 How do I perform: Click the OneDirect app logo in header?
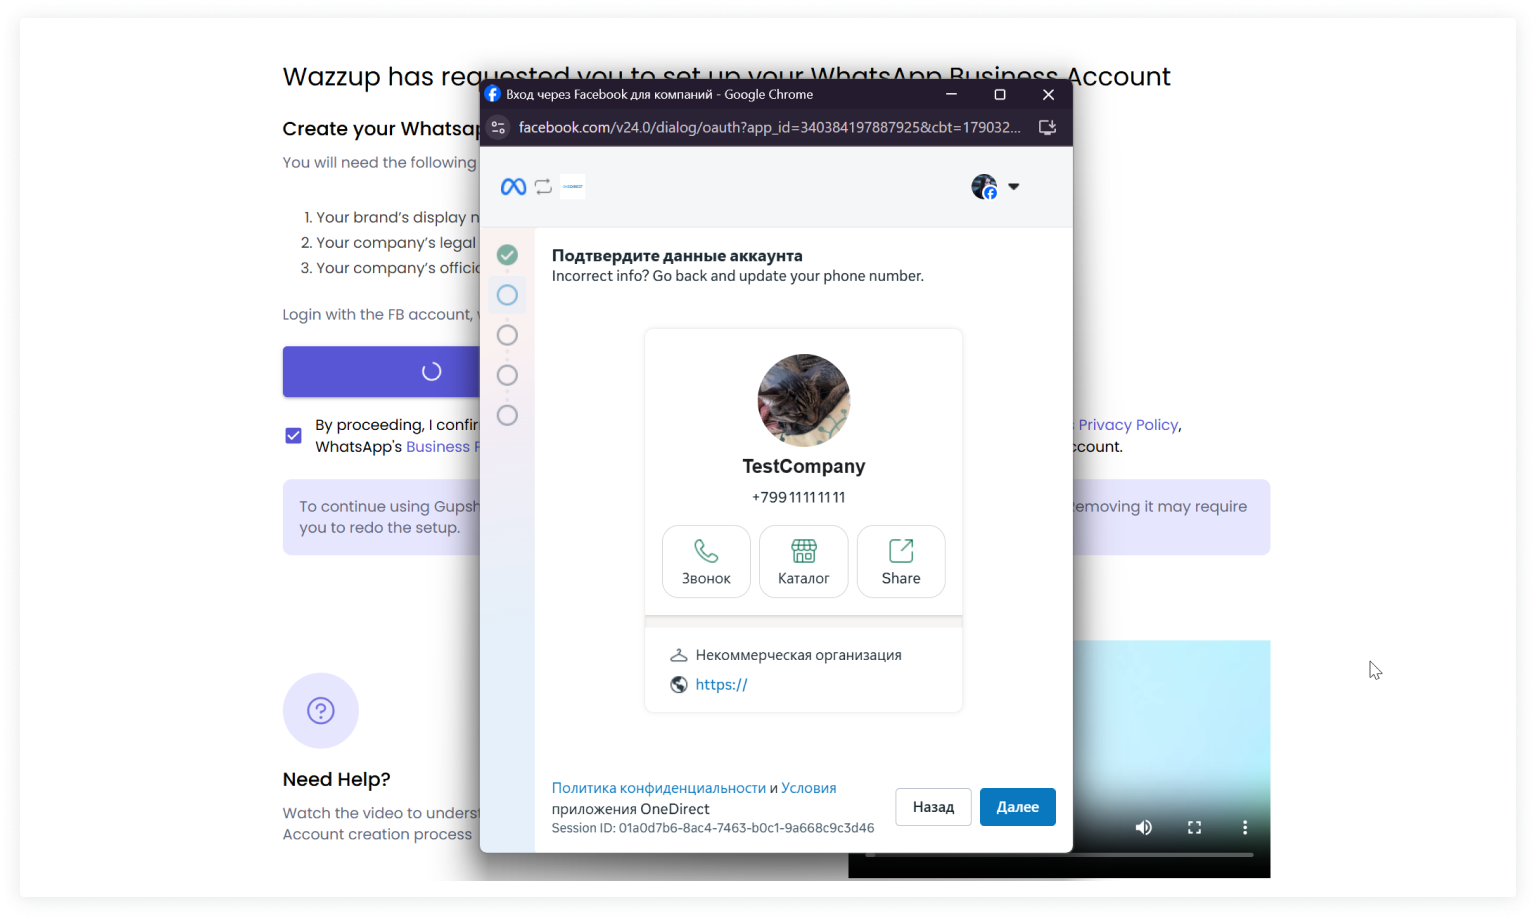click(573, 187)
